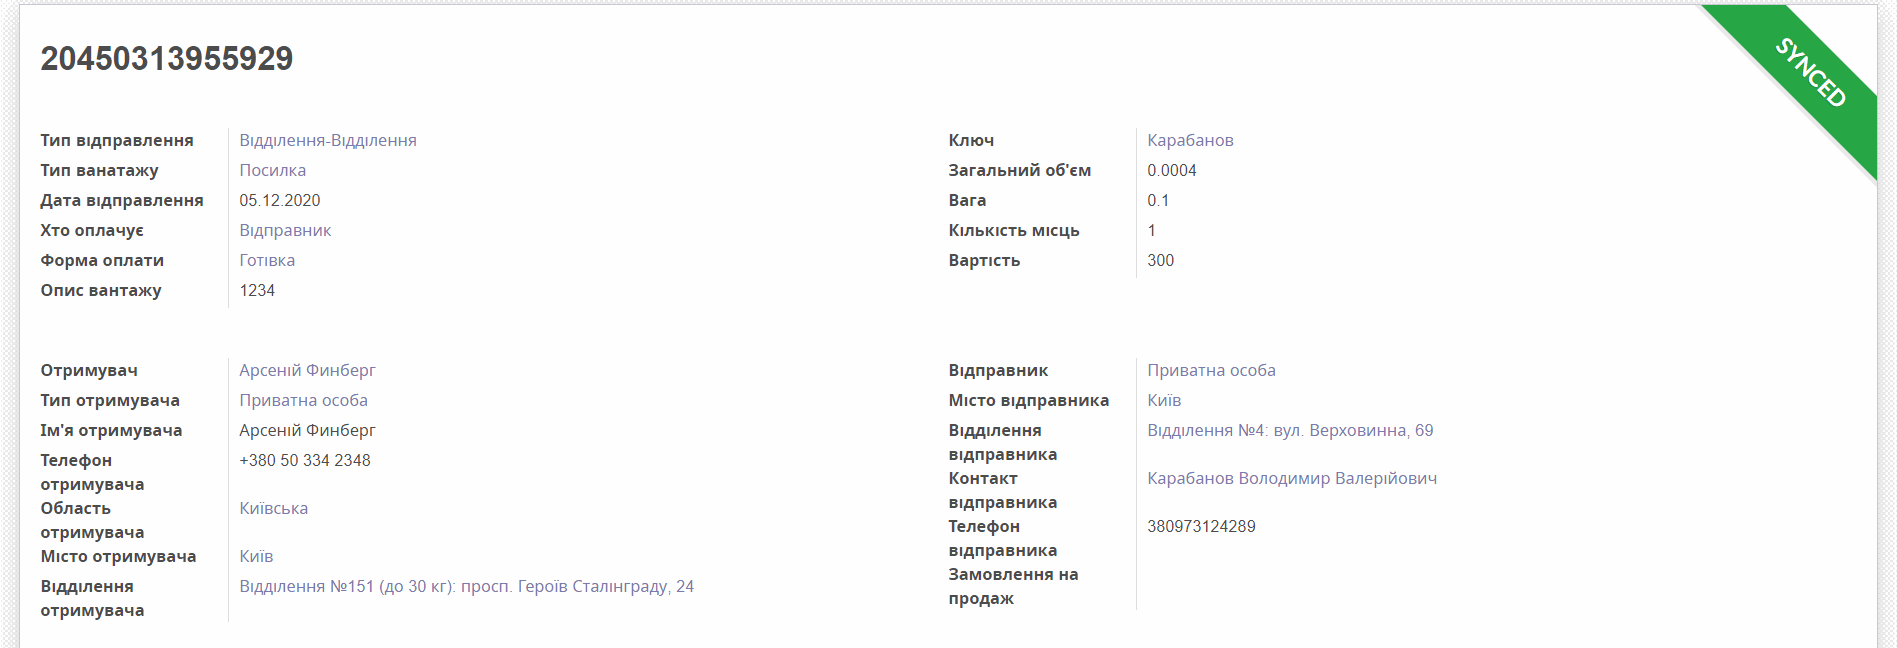Image resolution: width=1897 pixels, height=648 pixels.
Task: Open Відділення №4 sender branch link
Action: point(1290,430)
